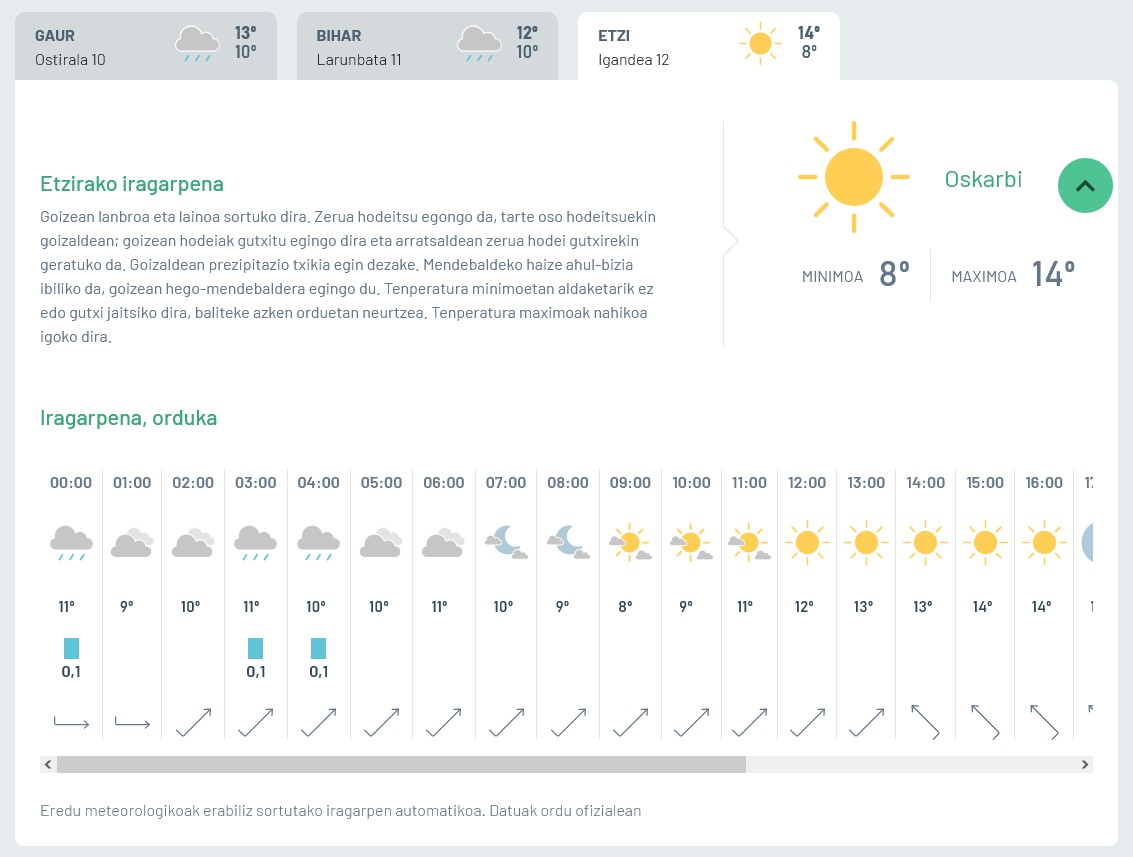The image size is (1133, 857).
Task: Click the 'Iragarpena, orduka' heading
Action: (x=129, y=418)
